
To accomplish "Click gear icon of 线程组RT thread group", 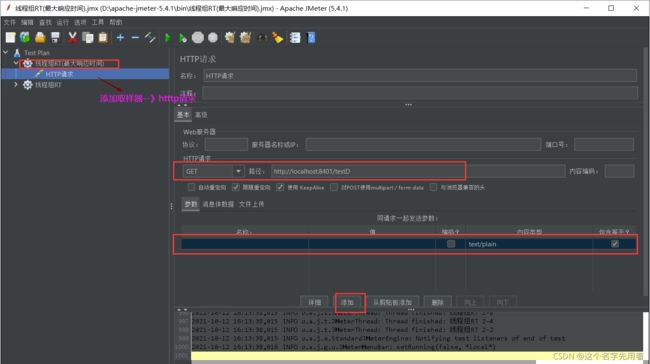I will pos(27,85).
